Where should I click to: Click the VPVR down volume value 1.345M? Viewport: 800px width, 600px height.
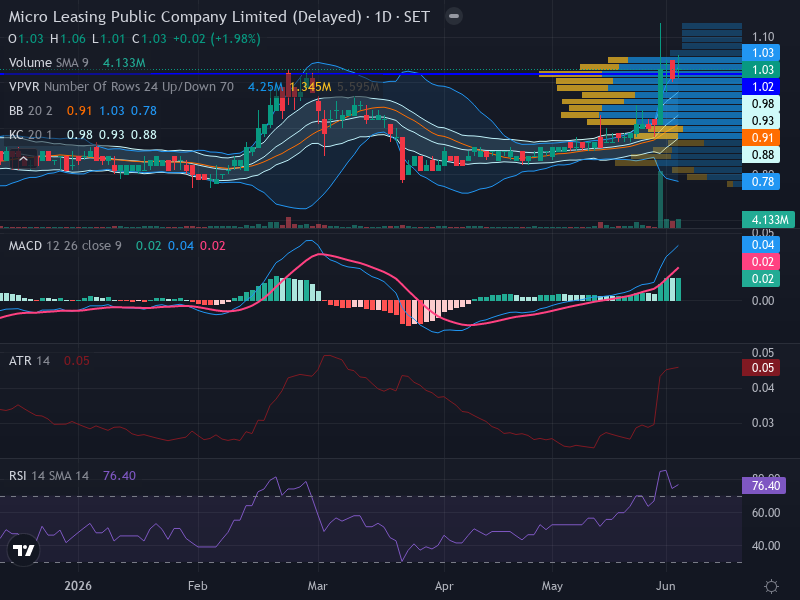[x=311, y=87]
